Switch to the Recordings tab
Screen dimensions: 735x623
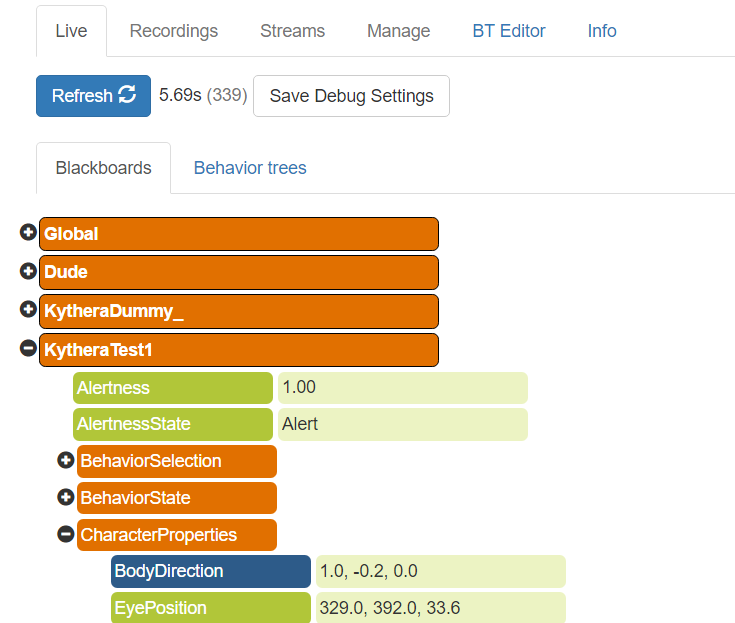pos(173,31)
